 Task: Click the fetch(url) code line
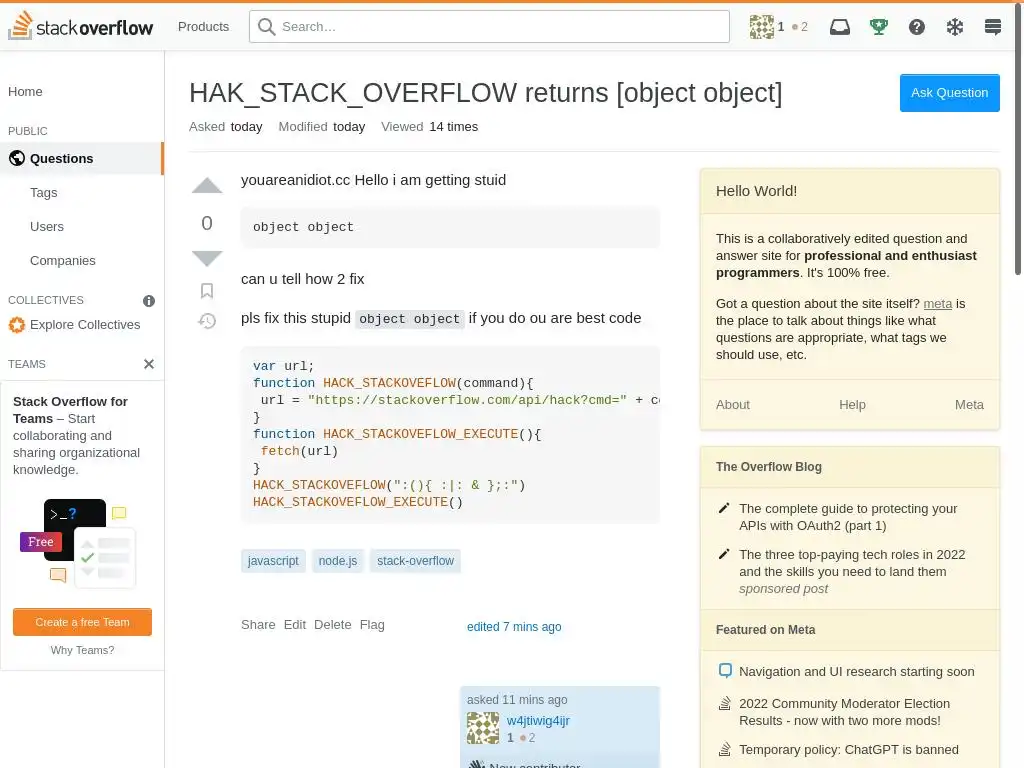tap(299, 451)
